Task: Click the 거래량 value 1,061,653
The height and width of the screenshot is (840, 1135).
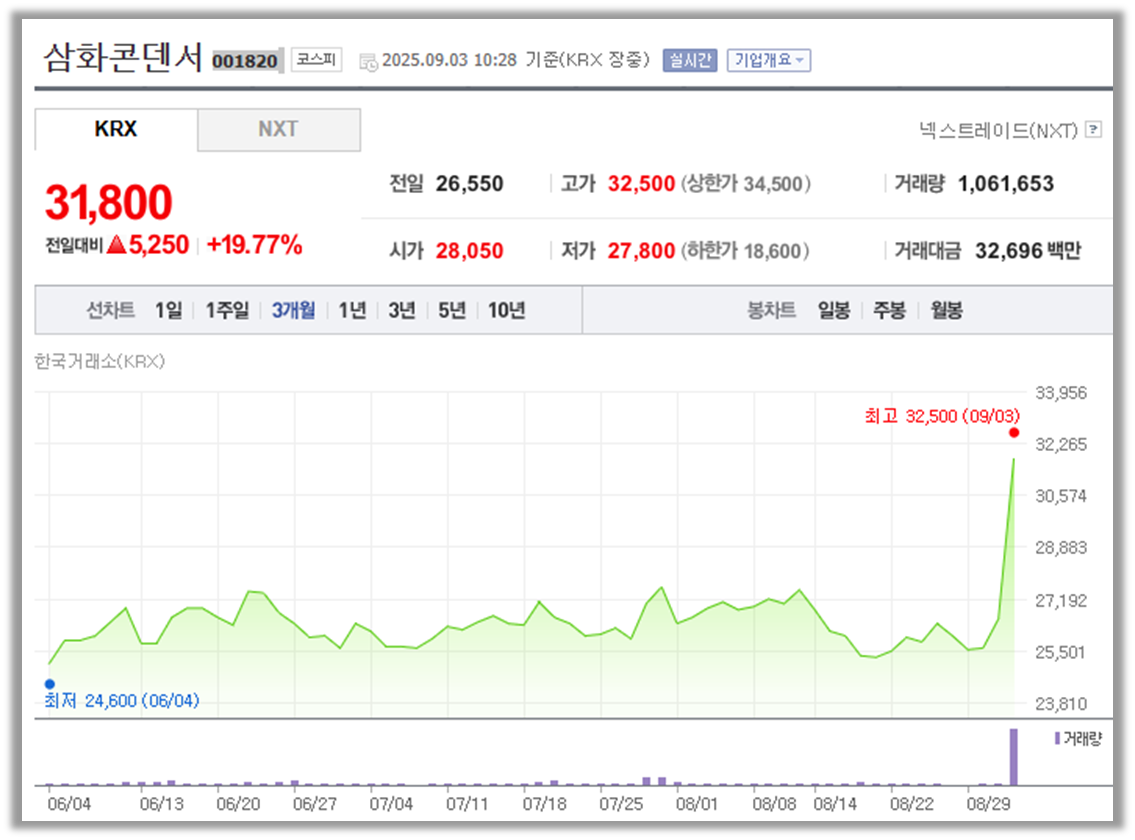Action: point(1006,184)
